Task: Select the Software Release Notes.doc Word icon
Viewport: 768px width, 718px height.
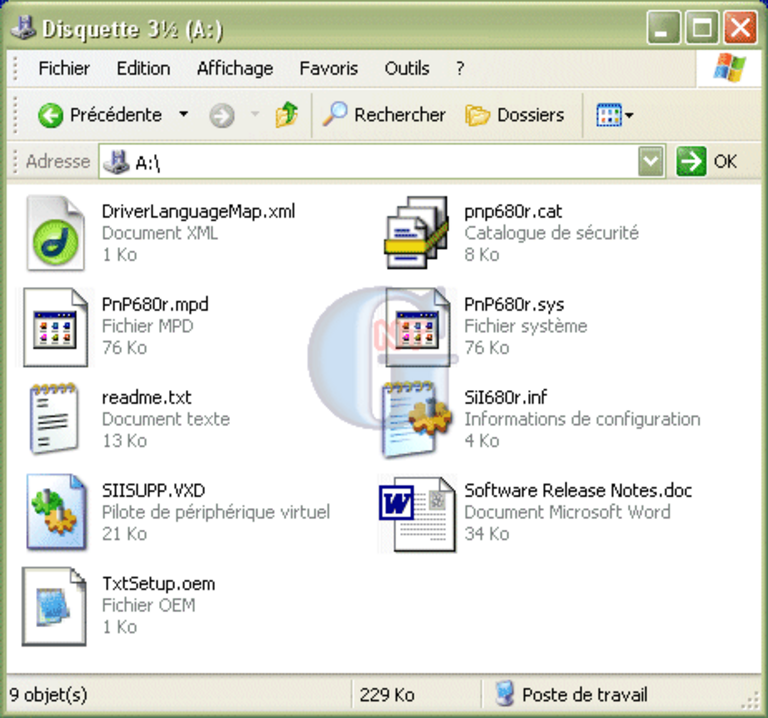Action: 417,514
